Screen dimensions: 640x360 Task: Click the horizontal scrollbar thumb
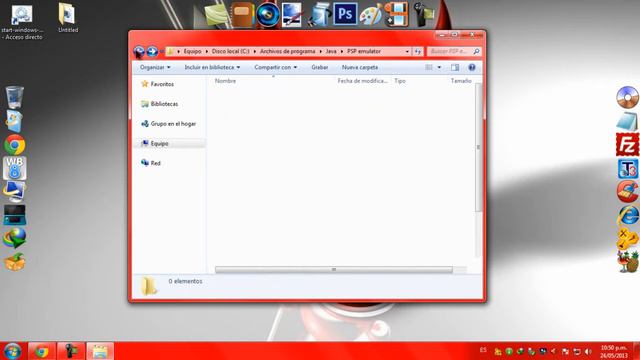(333, 269)
